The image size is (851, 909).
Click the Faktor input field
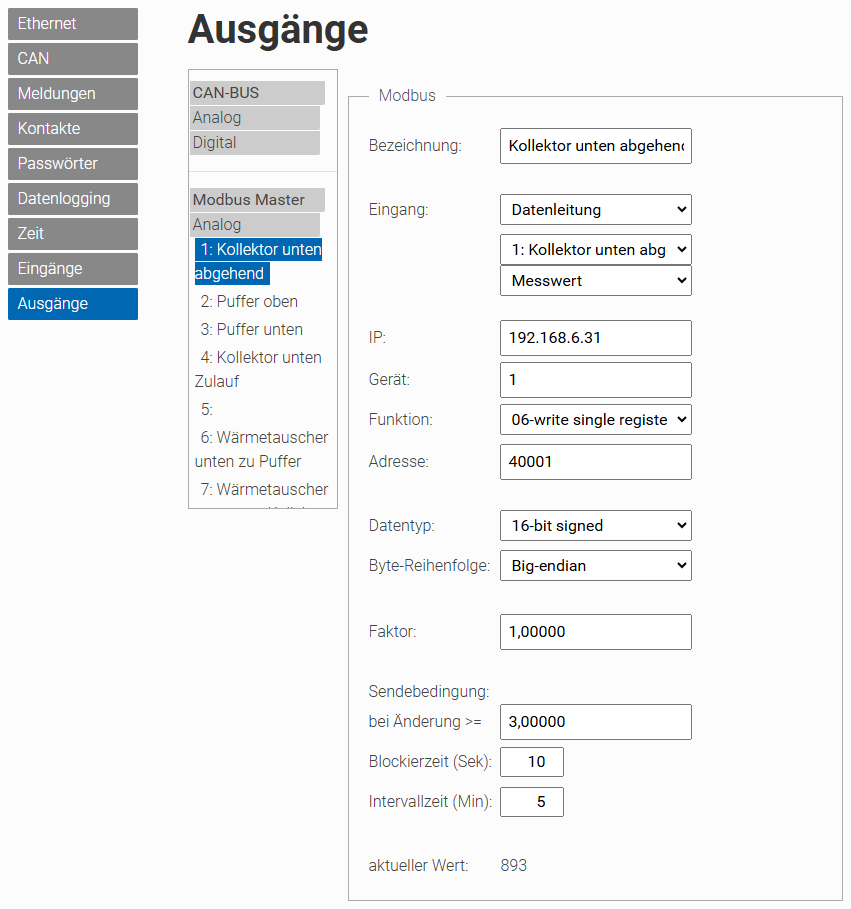(x=595, y=632)
